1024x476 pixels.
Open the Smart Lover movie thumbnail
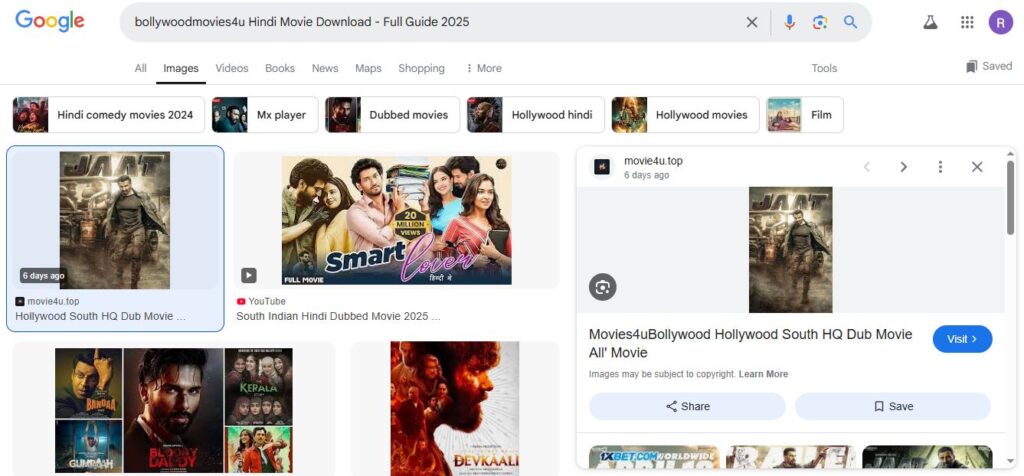pyautogui.click(x=396, y=221)
